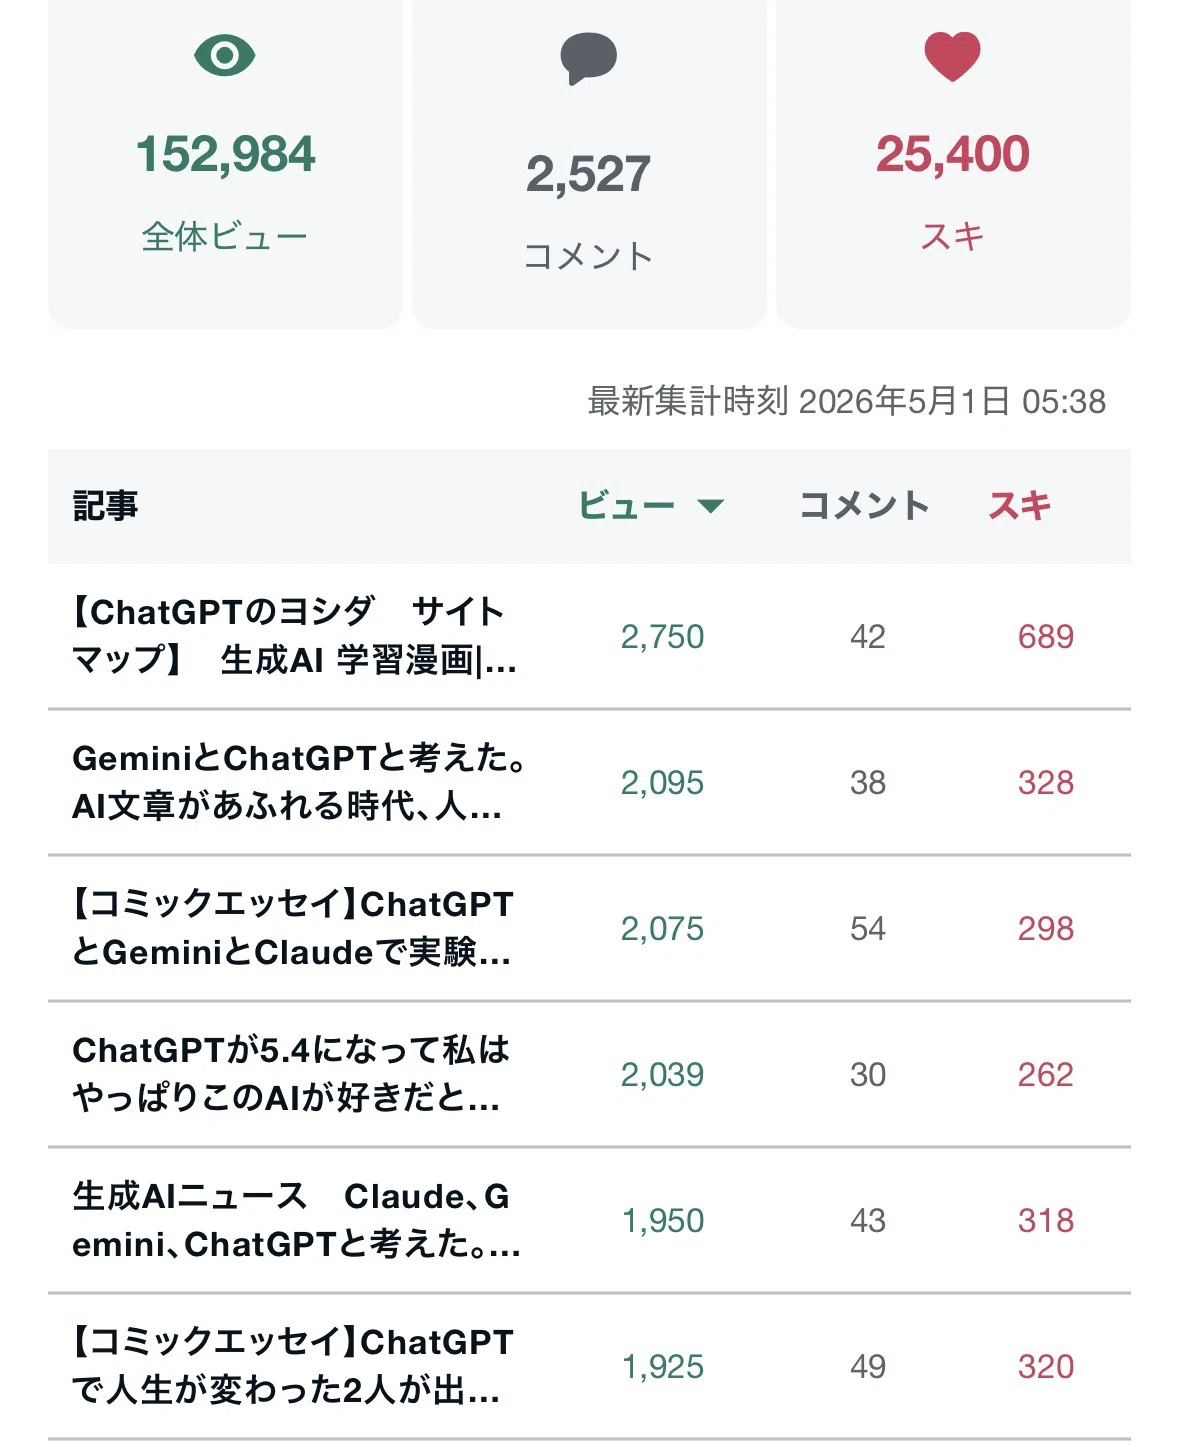
Task: Sort by コメント column header
Action: [x=865, y=506]
